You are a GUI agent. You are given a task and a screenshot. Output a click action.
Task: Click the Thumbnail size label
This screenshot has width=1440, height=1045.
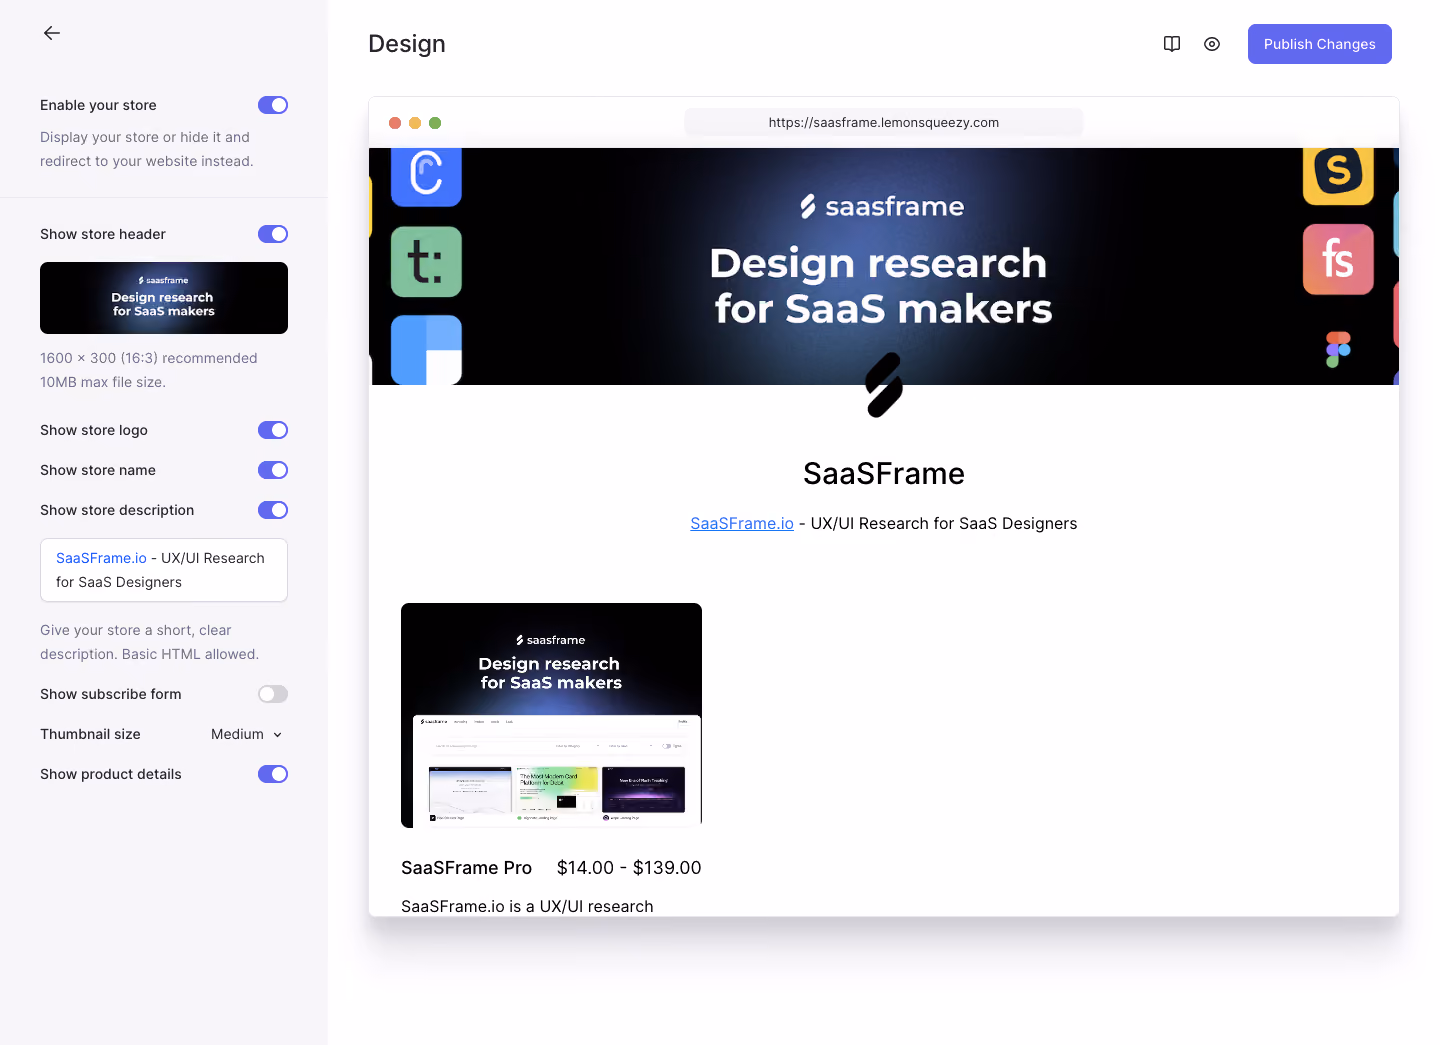[x=90, y=734]
